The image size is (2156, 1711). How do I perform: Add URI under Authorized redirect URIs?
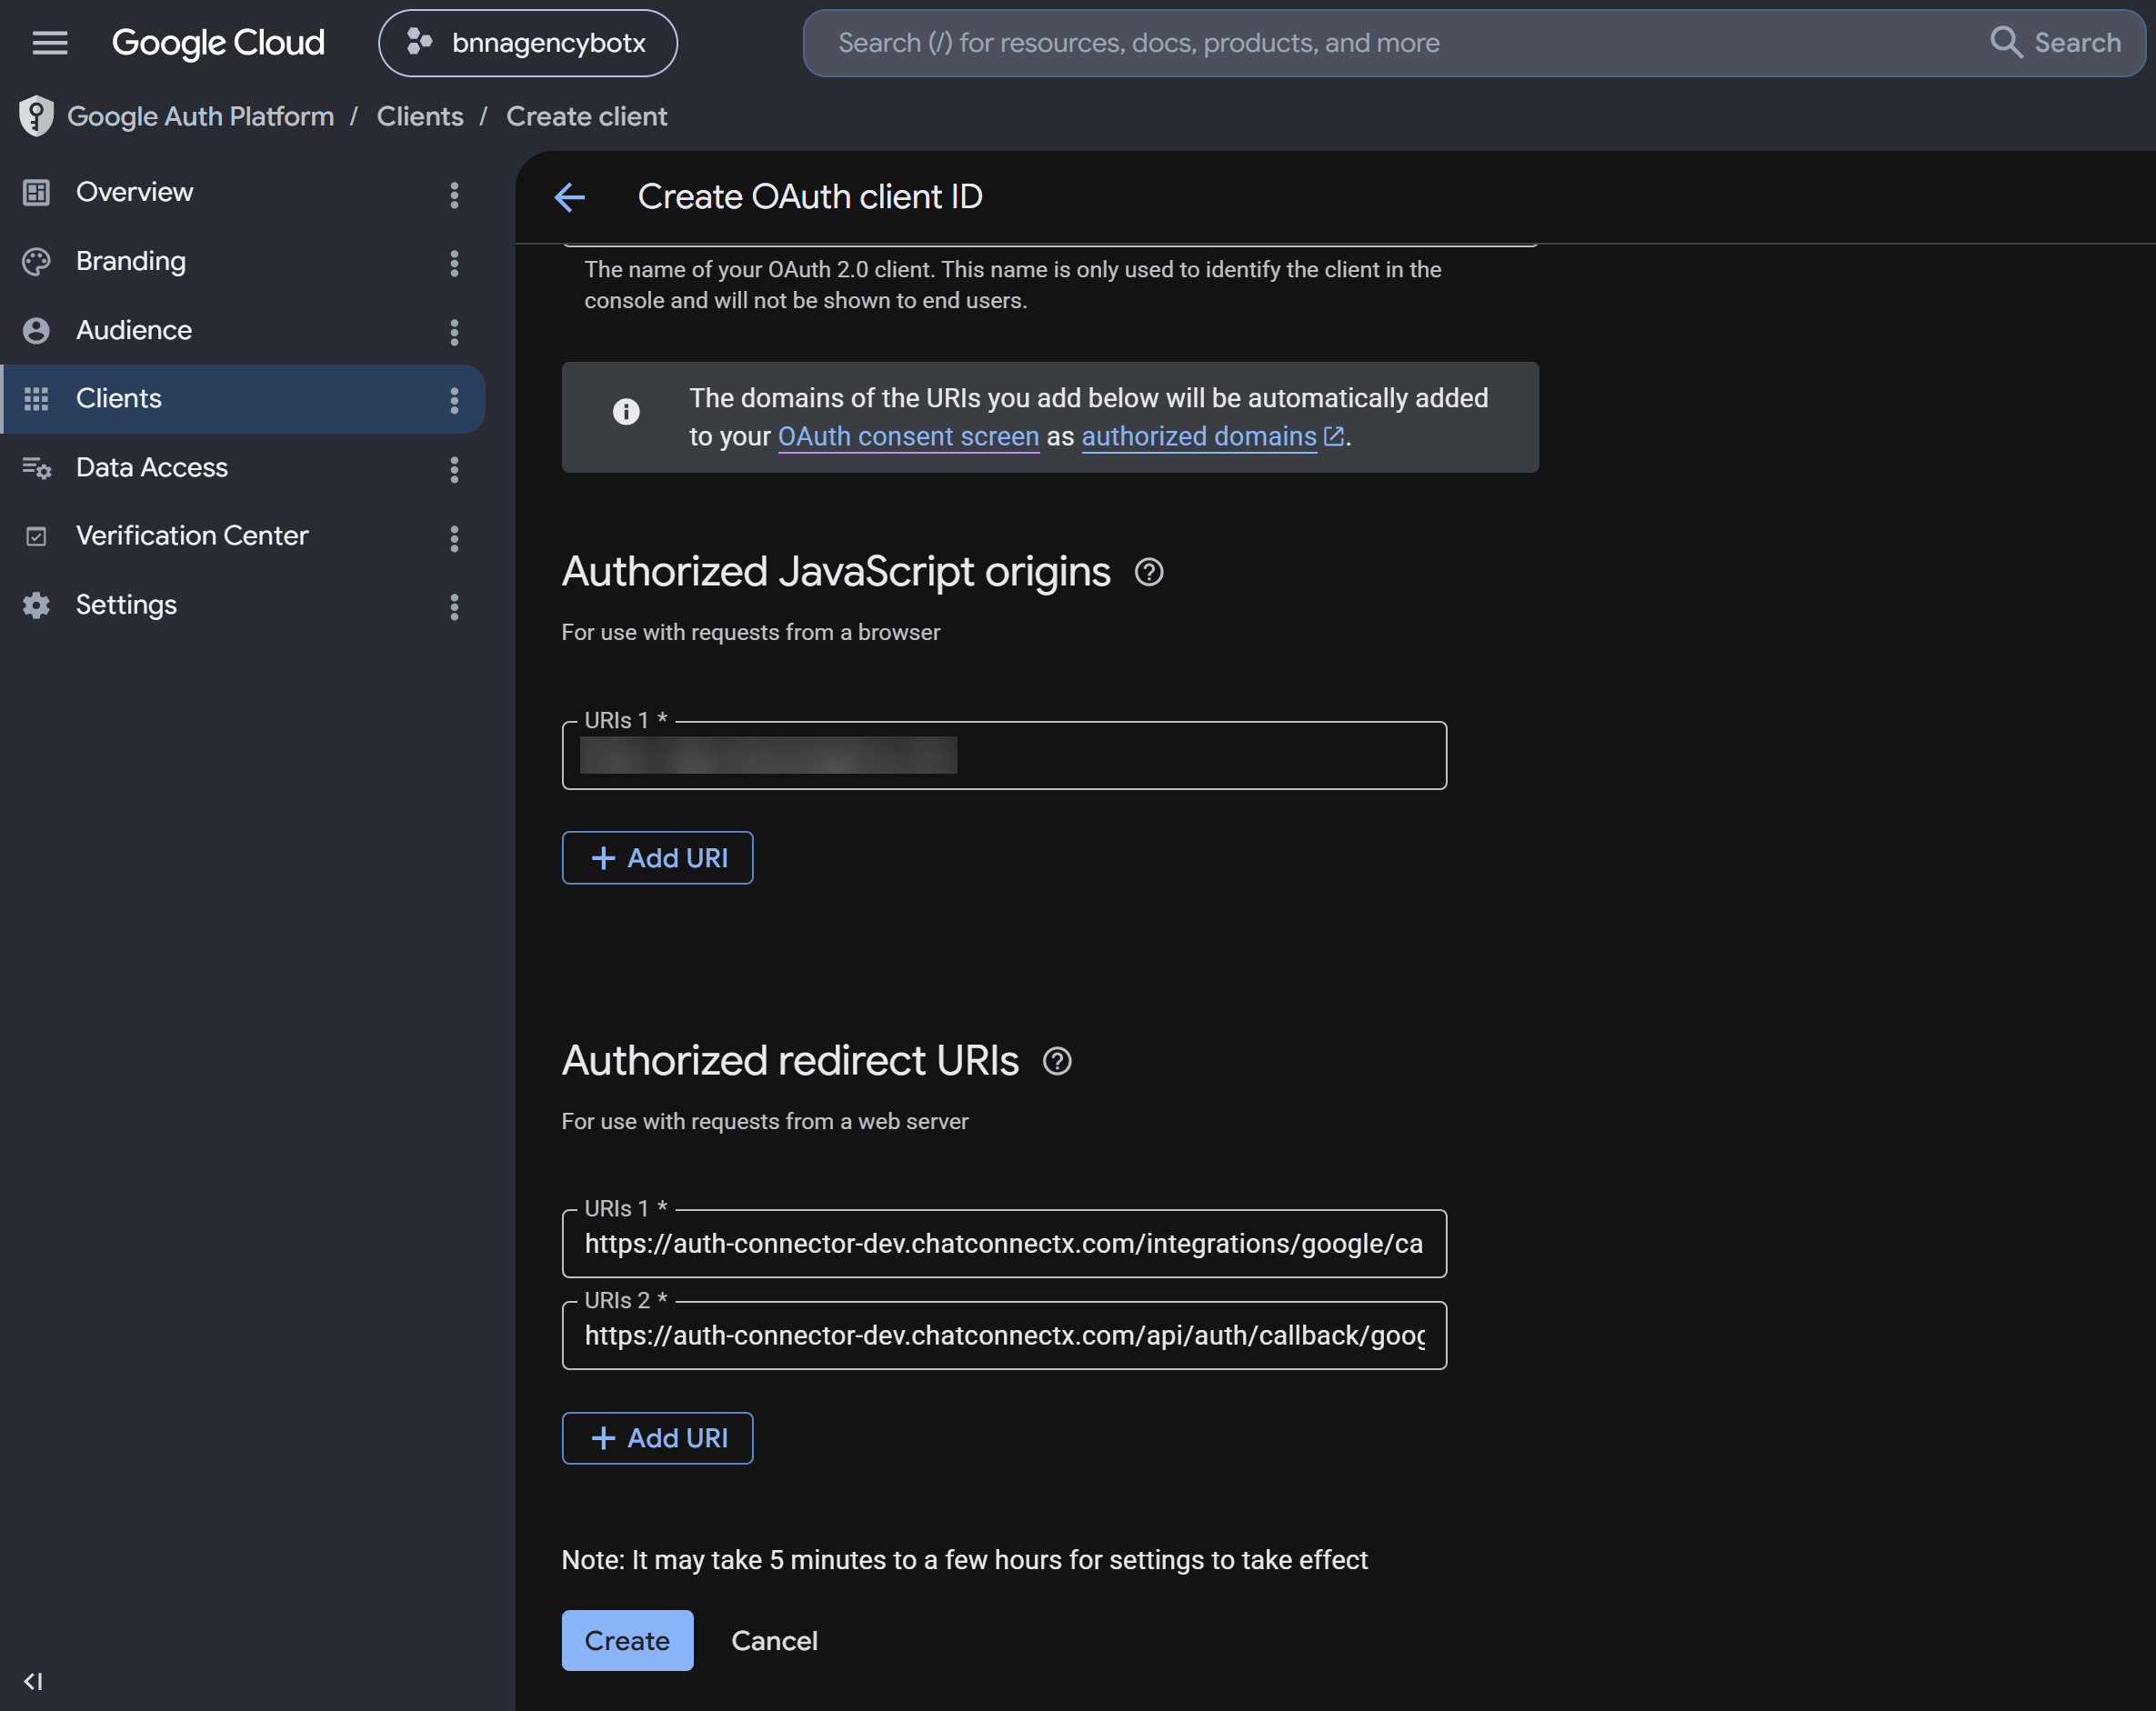[x=657, y=1438]
